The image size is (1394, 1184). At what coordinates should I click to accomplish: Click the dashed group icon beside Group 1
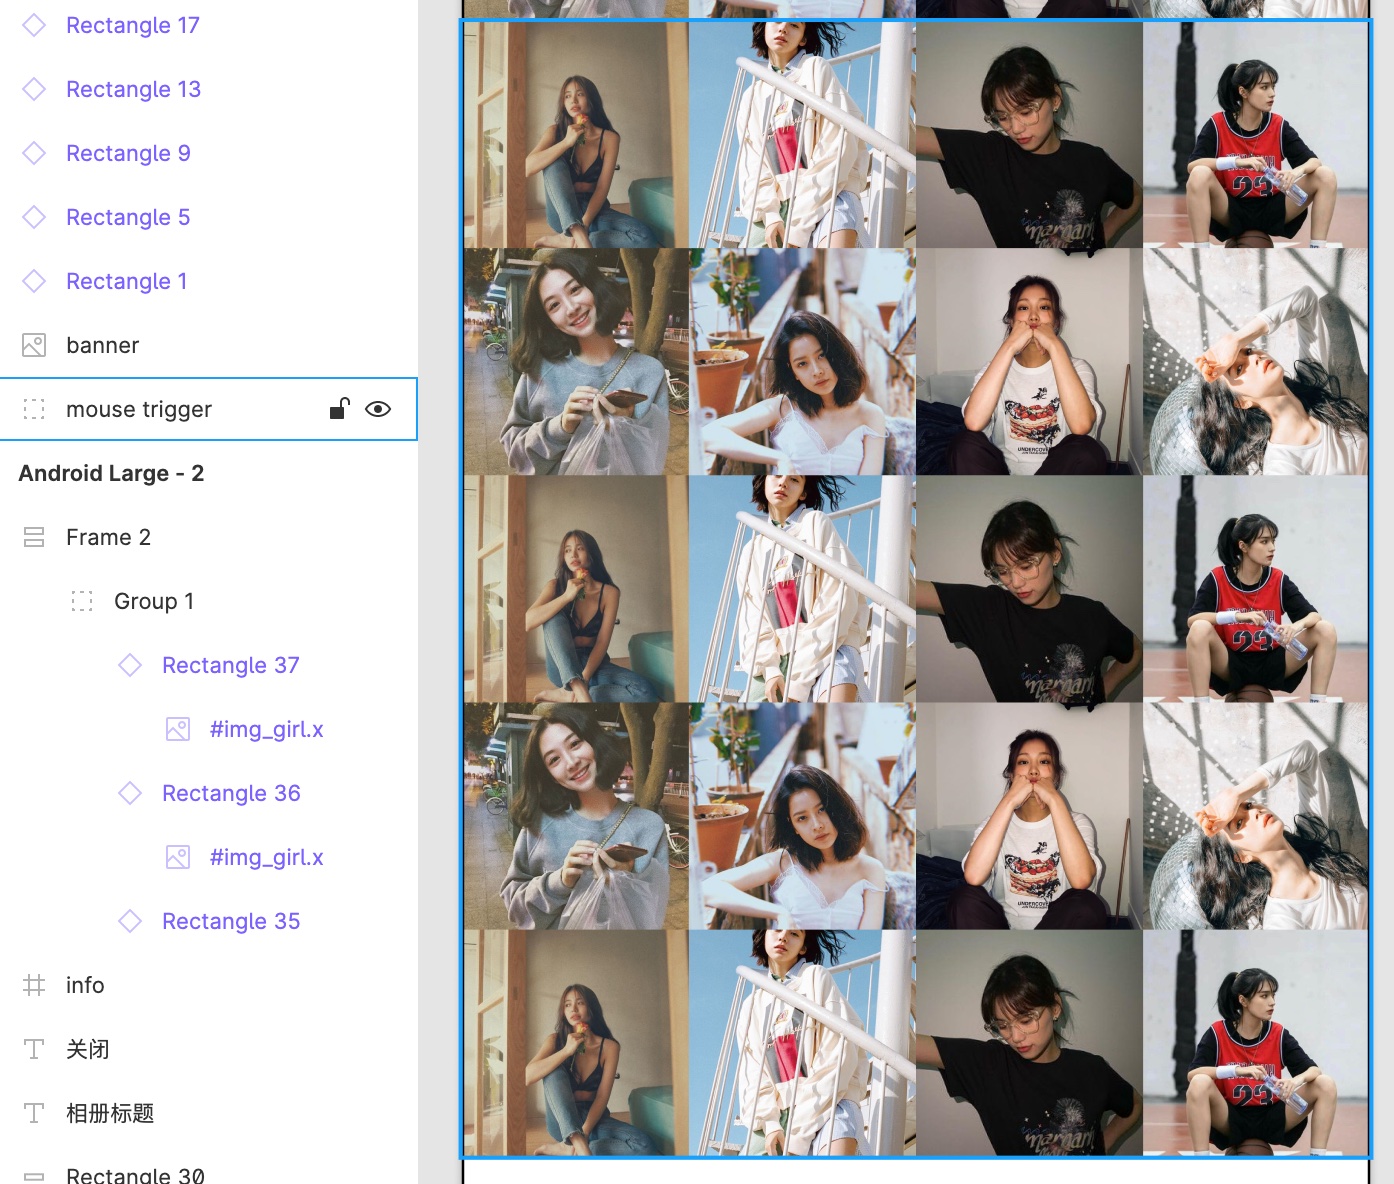tap(82, 601)
